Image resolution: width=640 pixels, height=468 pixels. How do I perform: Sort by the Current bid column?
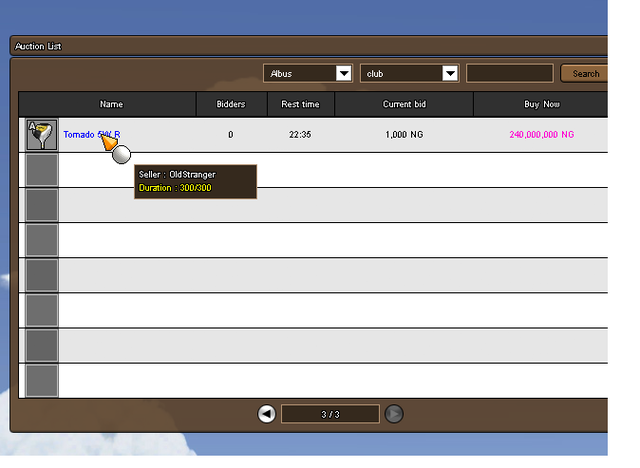pyautogui.click(x=403, y=104)
